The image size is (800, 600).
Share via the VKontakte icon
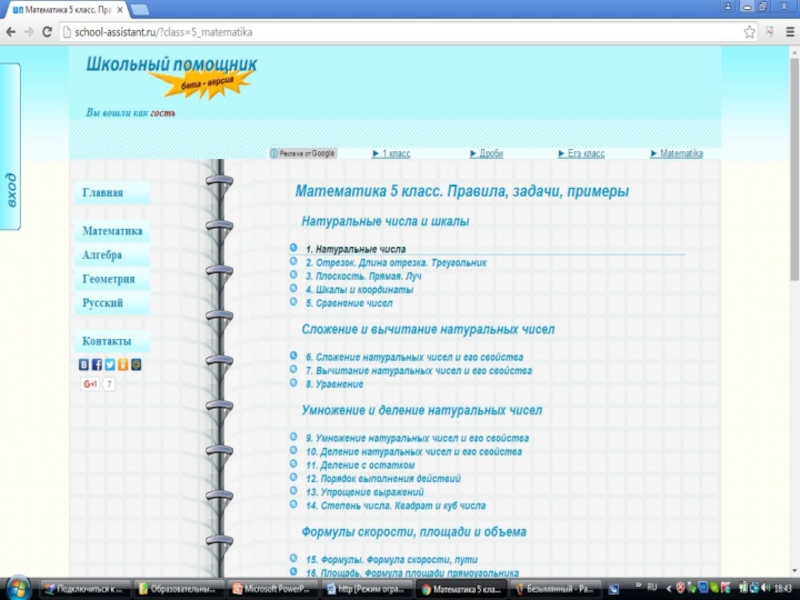point(84,364)
